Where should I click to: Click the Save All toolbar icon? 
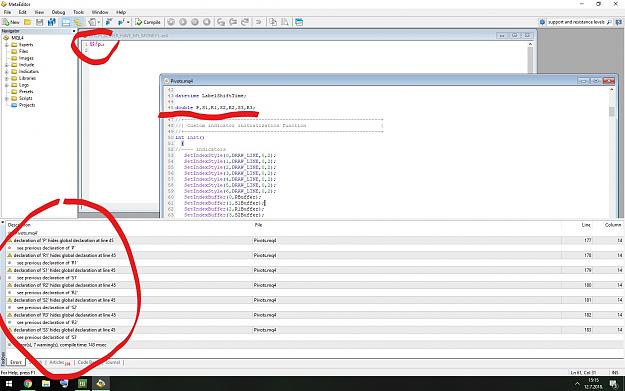click(51, 22)
